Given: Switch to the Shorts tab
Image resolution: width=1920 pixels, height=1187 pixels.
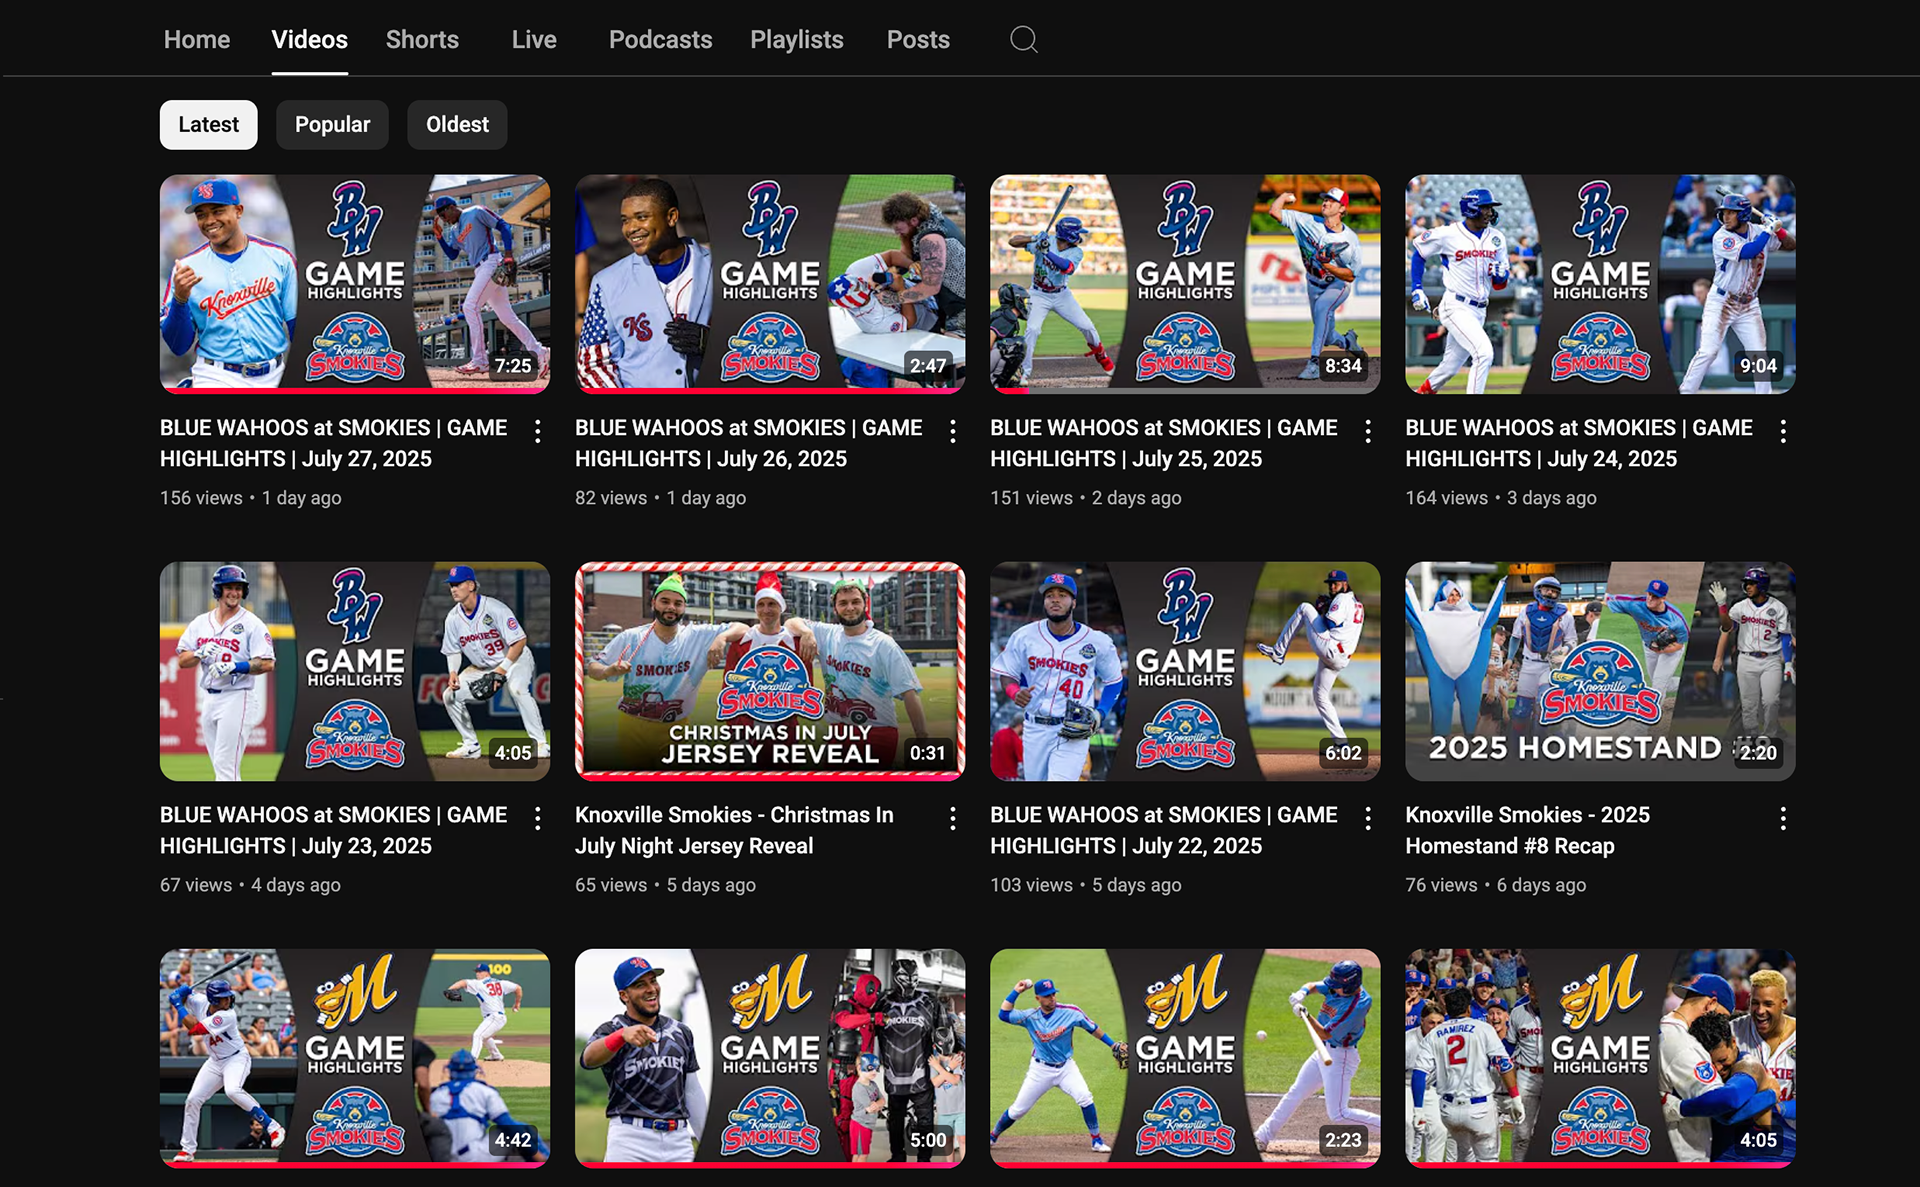Looking at the screenshot, I should click(x=422, y=40).
